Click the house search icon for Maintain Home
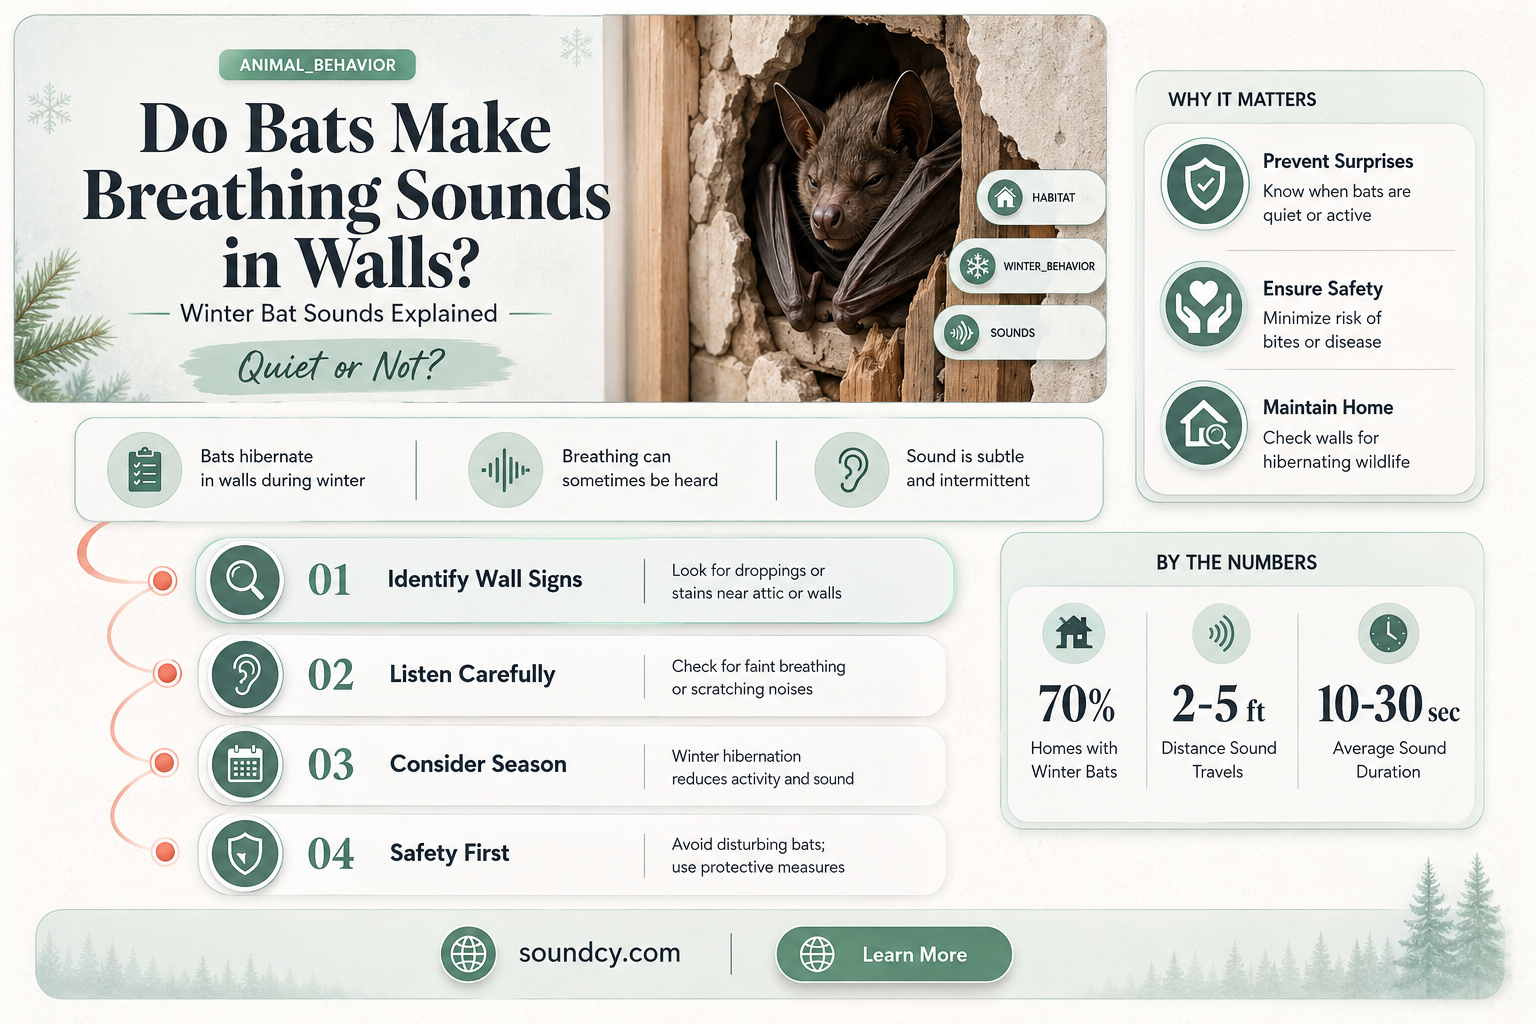Viewport: 1536px width, 1024px height. coord(1205,424)
